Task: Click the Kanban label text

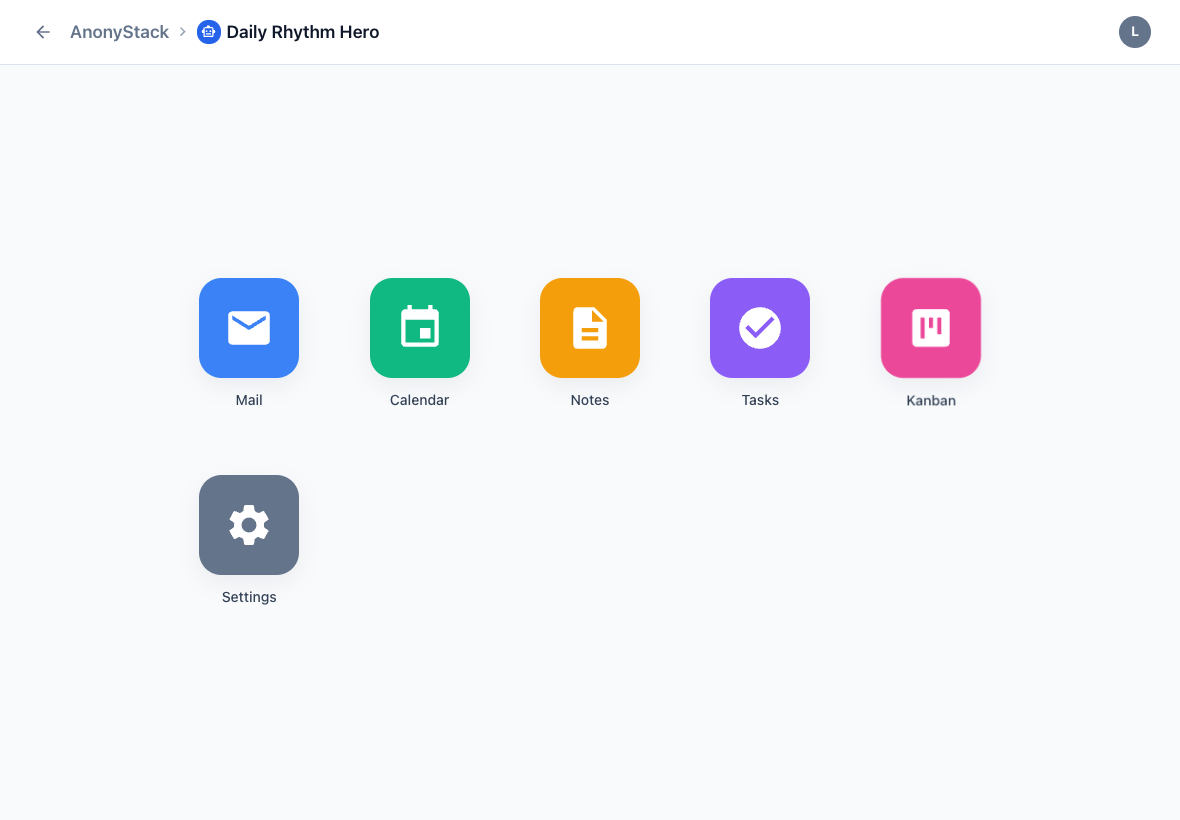Action: click(x=930, y=400)
